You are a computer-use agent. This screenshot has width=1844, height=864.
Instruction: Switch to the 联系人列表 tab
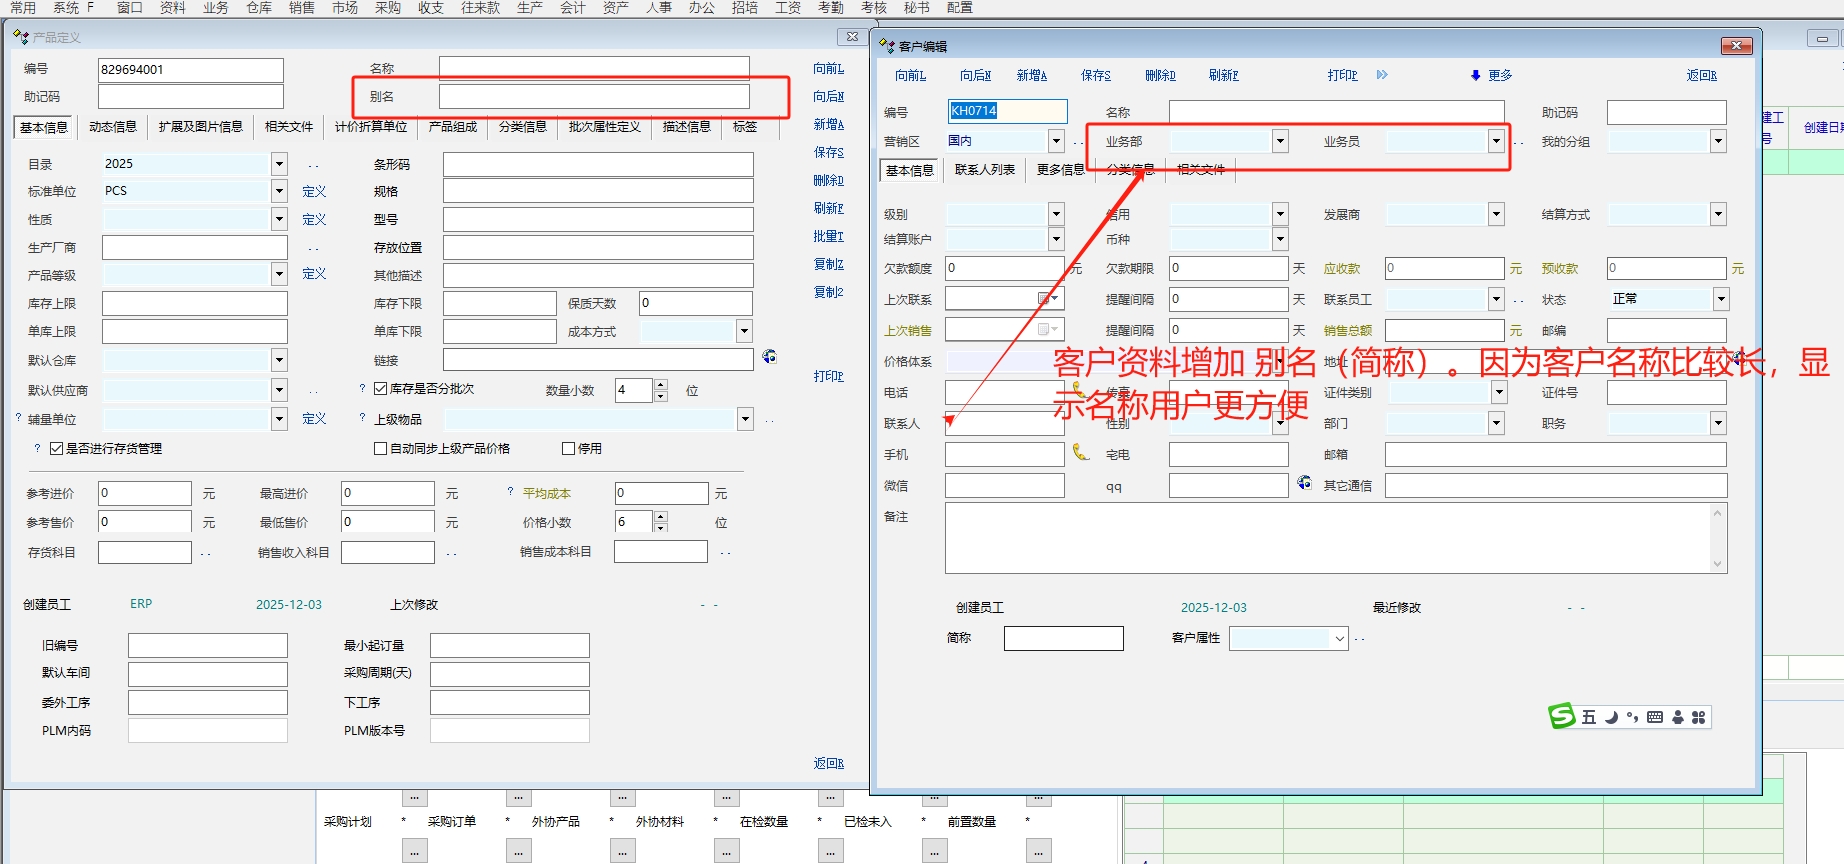pyautogui.click(x=984, y=170)
